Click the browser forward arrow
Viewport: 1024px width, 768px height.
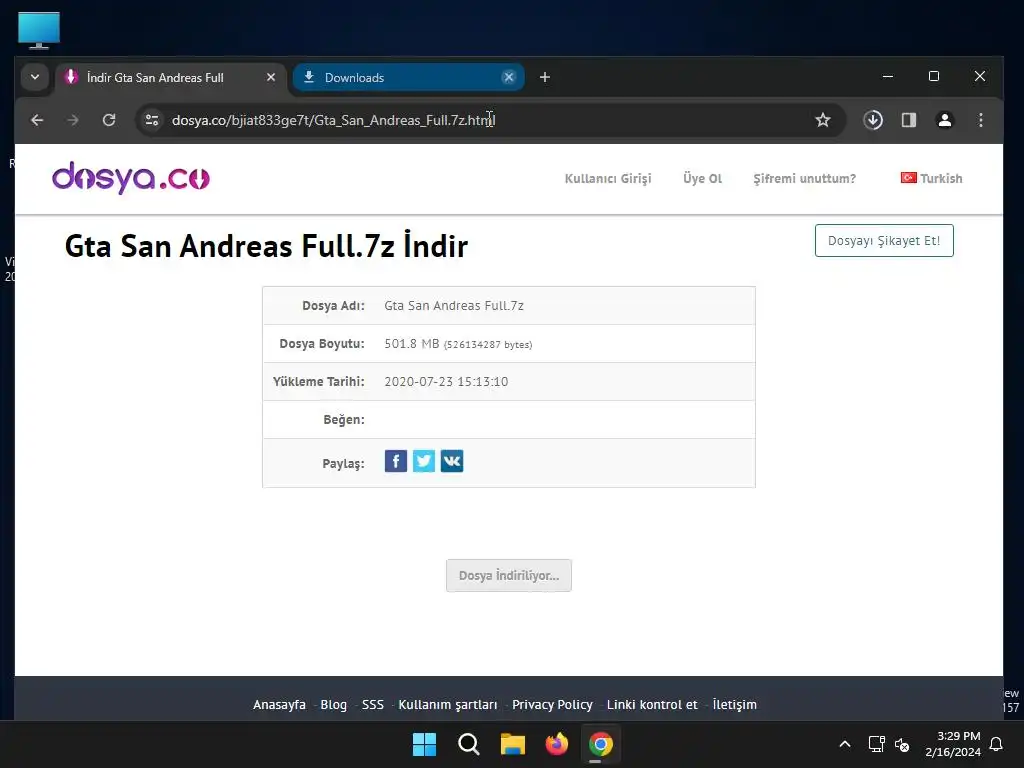[72, 120]
